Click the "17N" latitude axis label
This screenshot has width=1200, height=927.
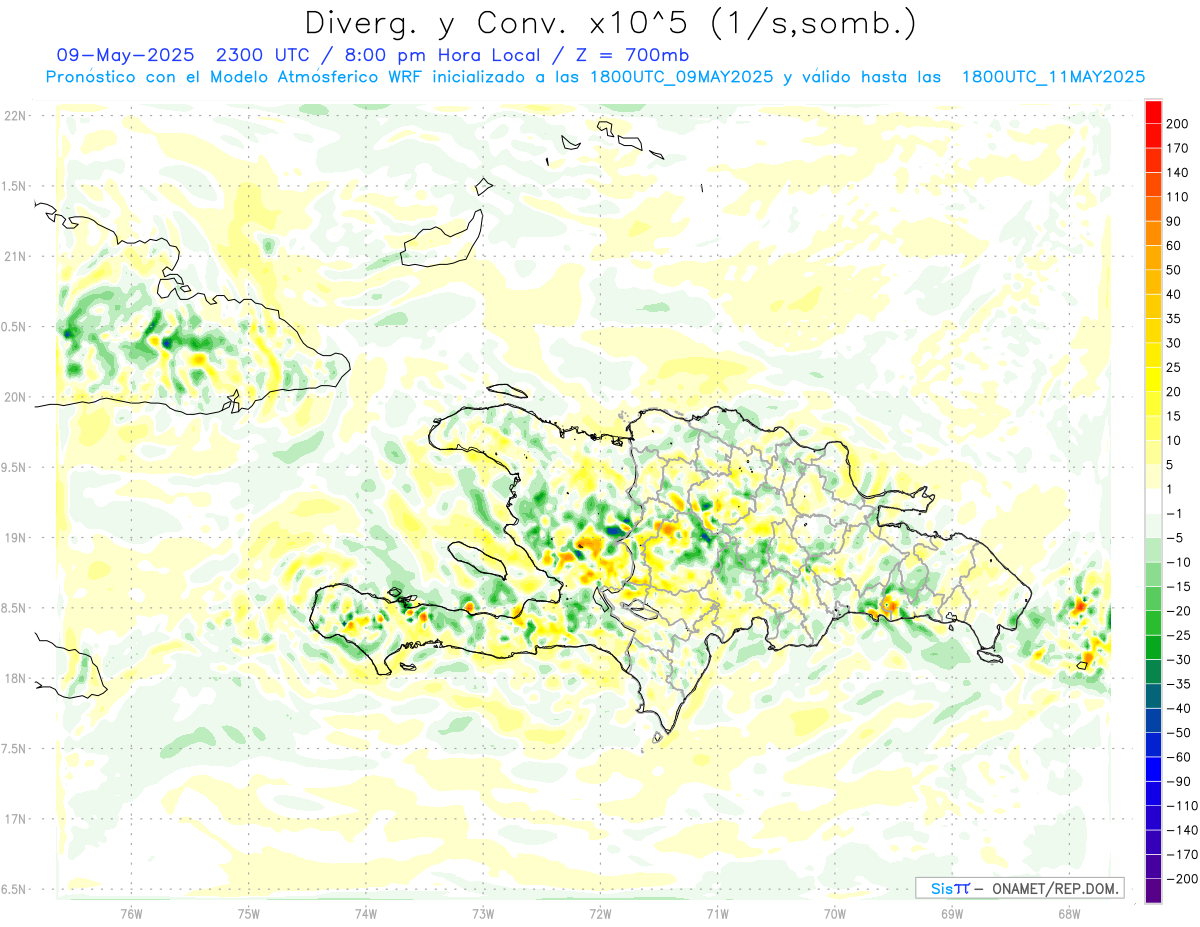(x=14, y=819)
